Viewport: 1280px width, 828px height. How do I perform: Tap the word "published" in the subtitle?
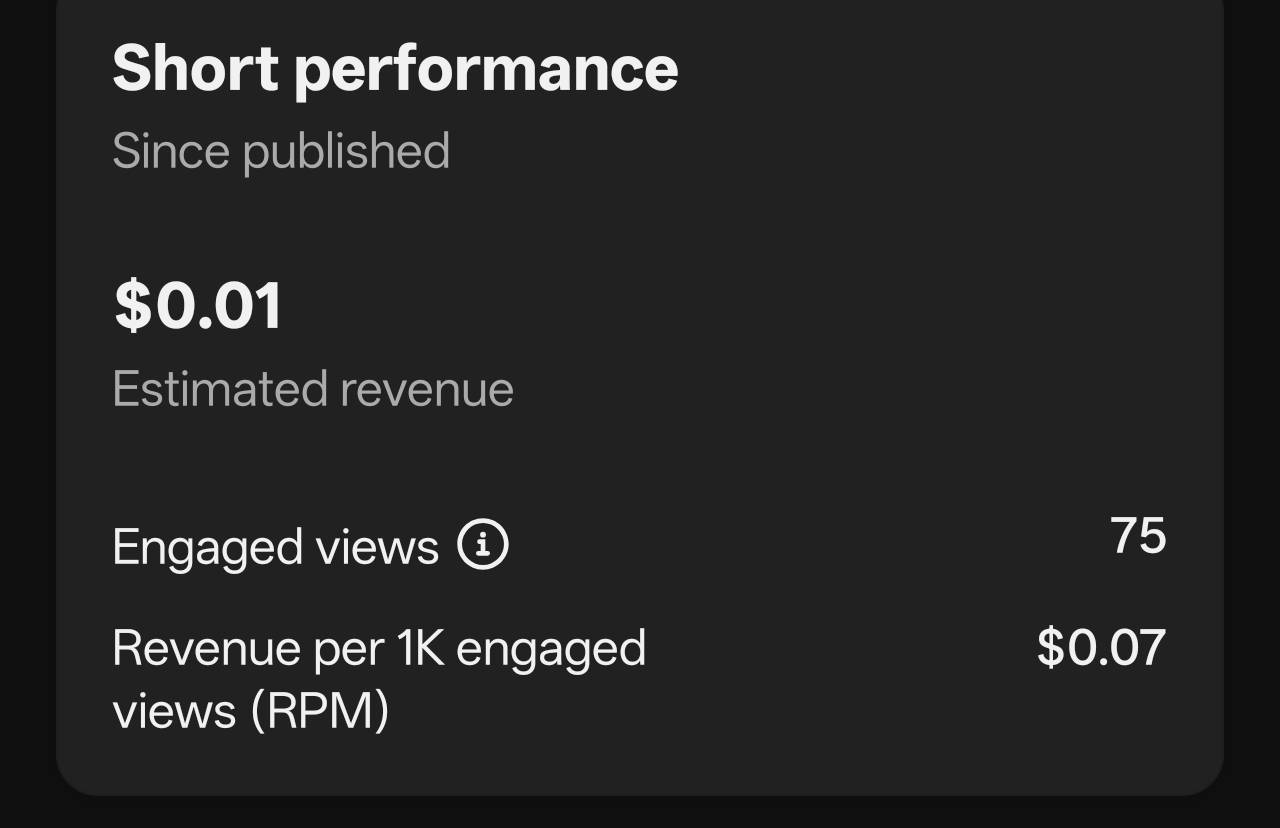pyautogui.click(x=346, y=151)
